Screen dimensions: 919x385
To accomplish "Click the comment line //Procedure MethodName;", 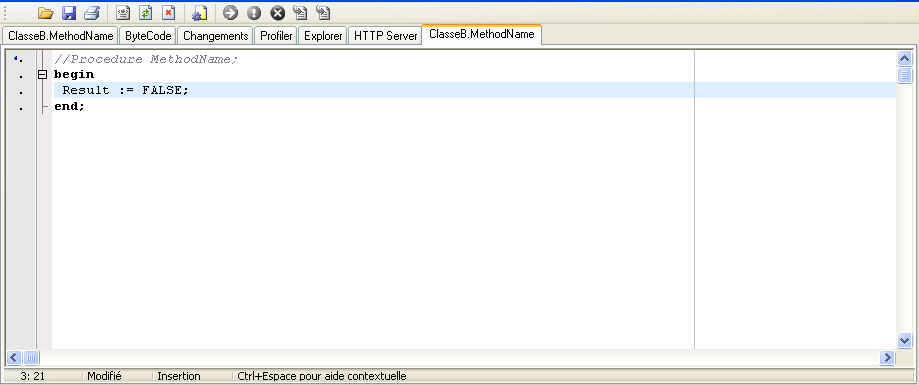I will tap(146, 59).
